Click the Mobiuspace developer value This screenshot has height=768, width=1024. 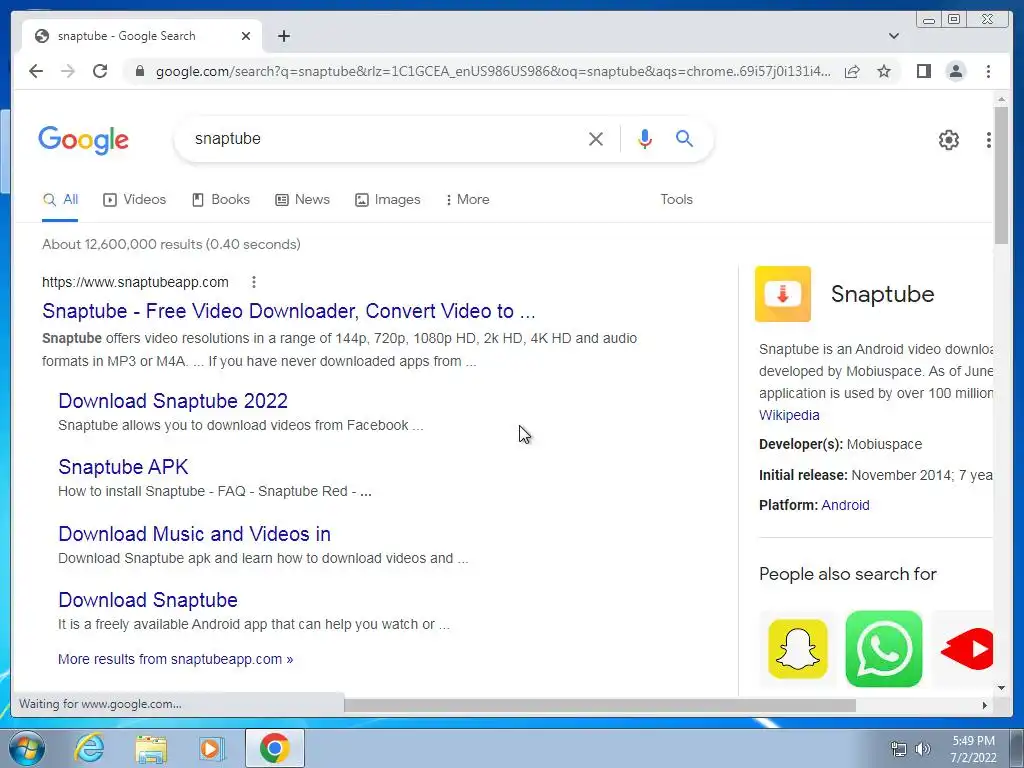[x=884, y=445]
